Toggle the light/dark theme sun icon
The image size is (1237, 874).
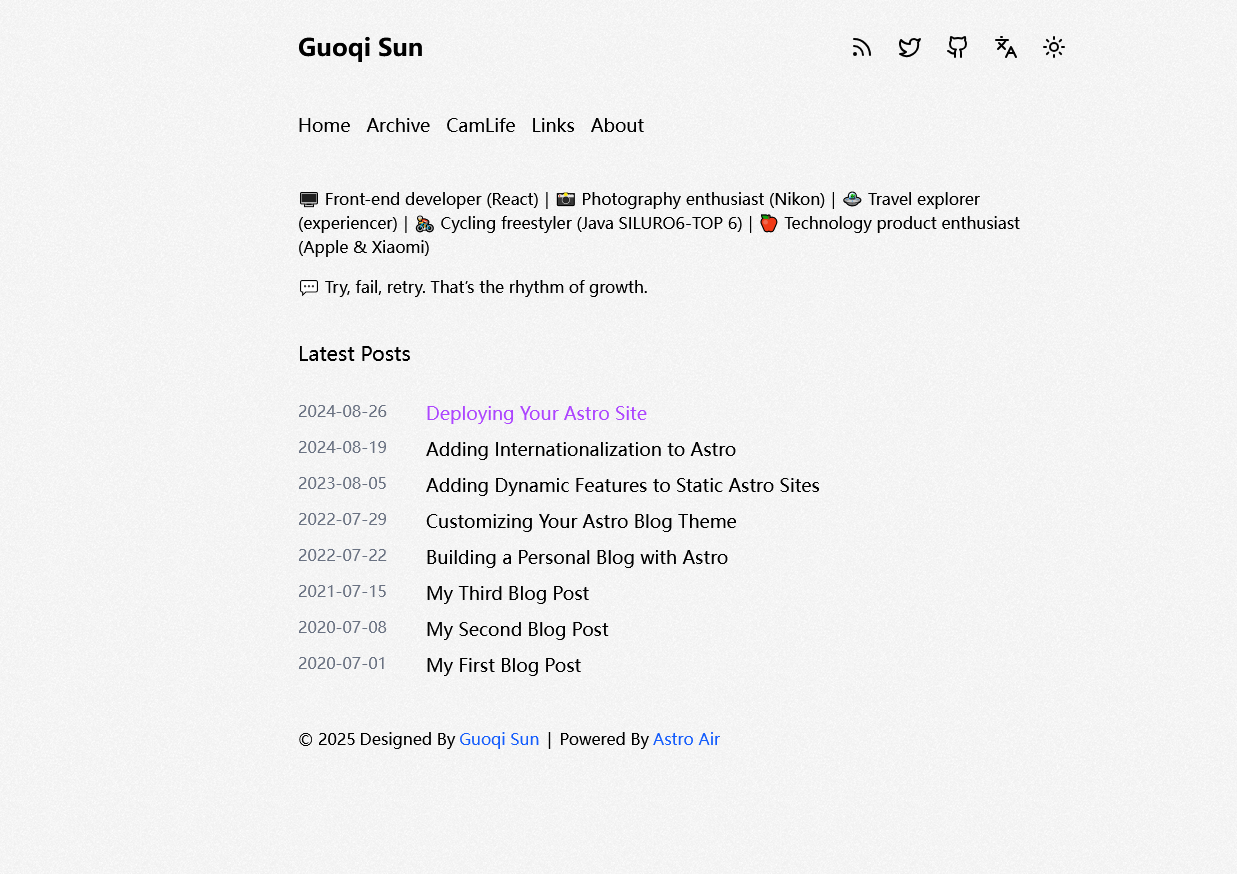click(x=1053, y=48)
